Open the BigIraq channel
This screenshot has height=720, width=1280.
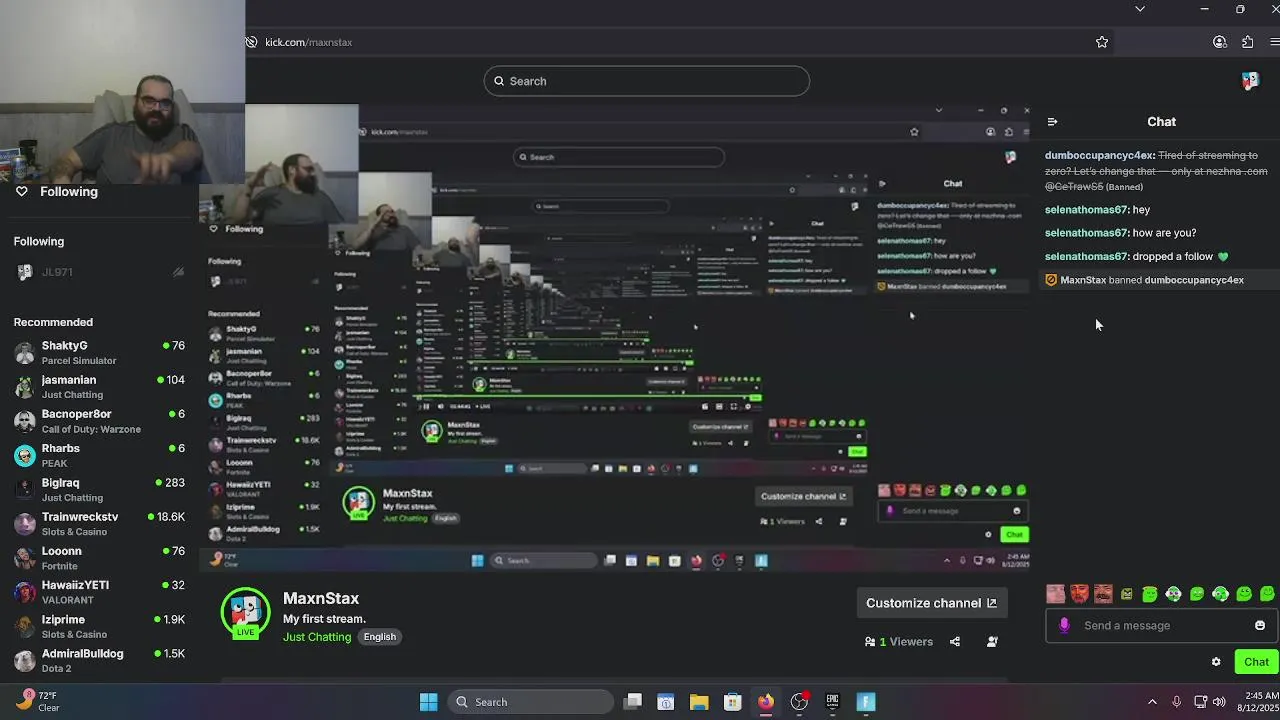[100, 490]
